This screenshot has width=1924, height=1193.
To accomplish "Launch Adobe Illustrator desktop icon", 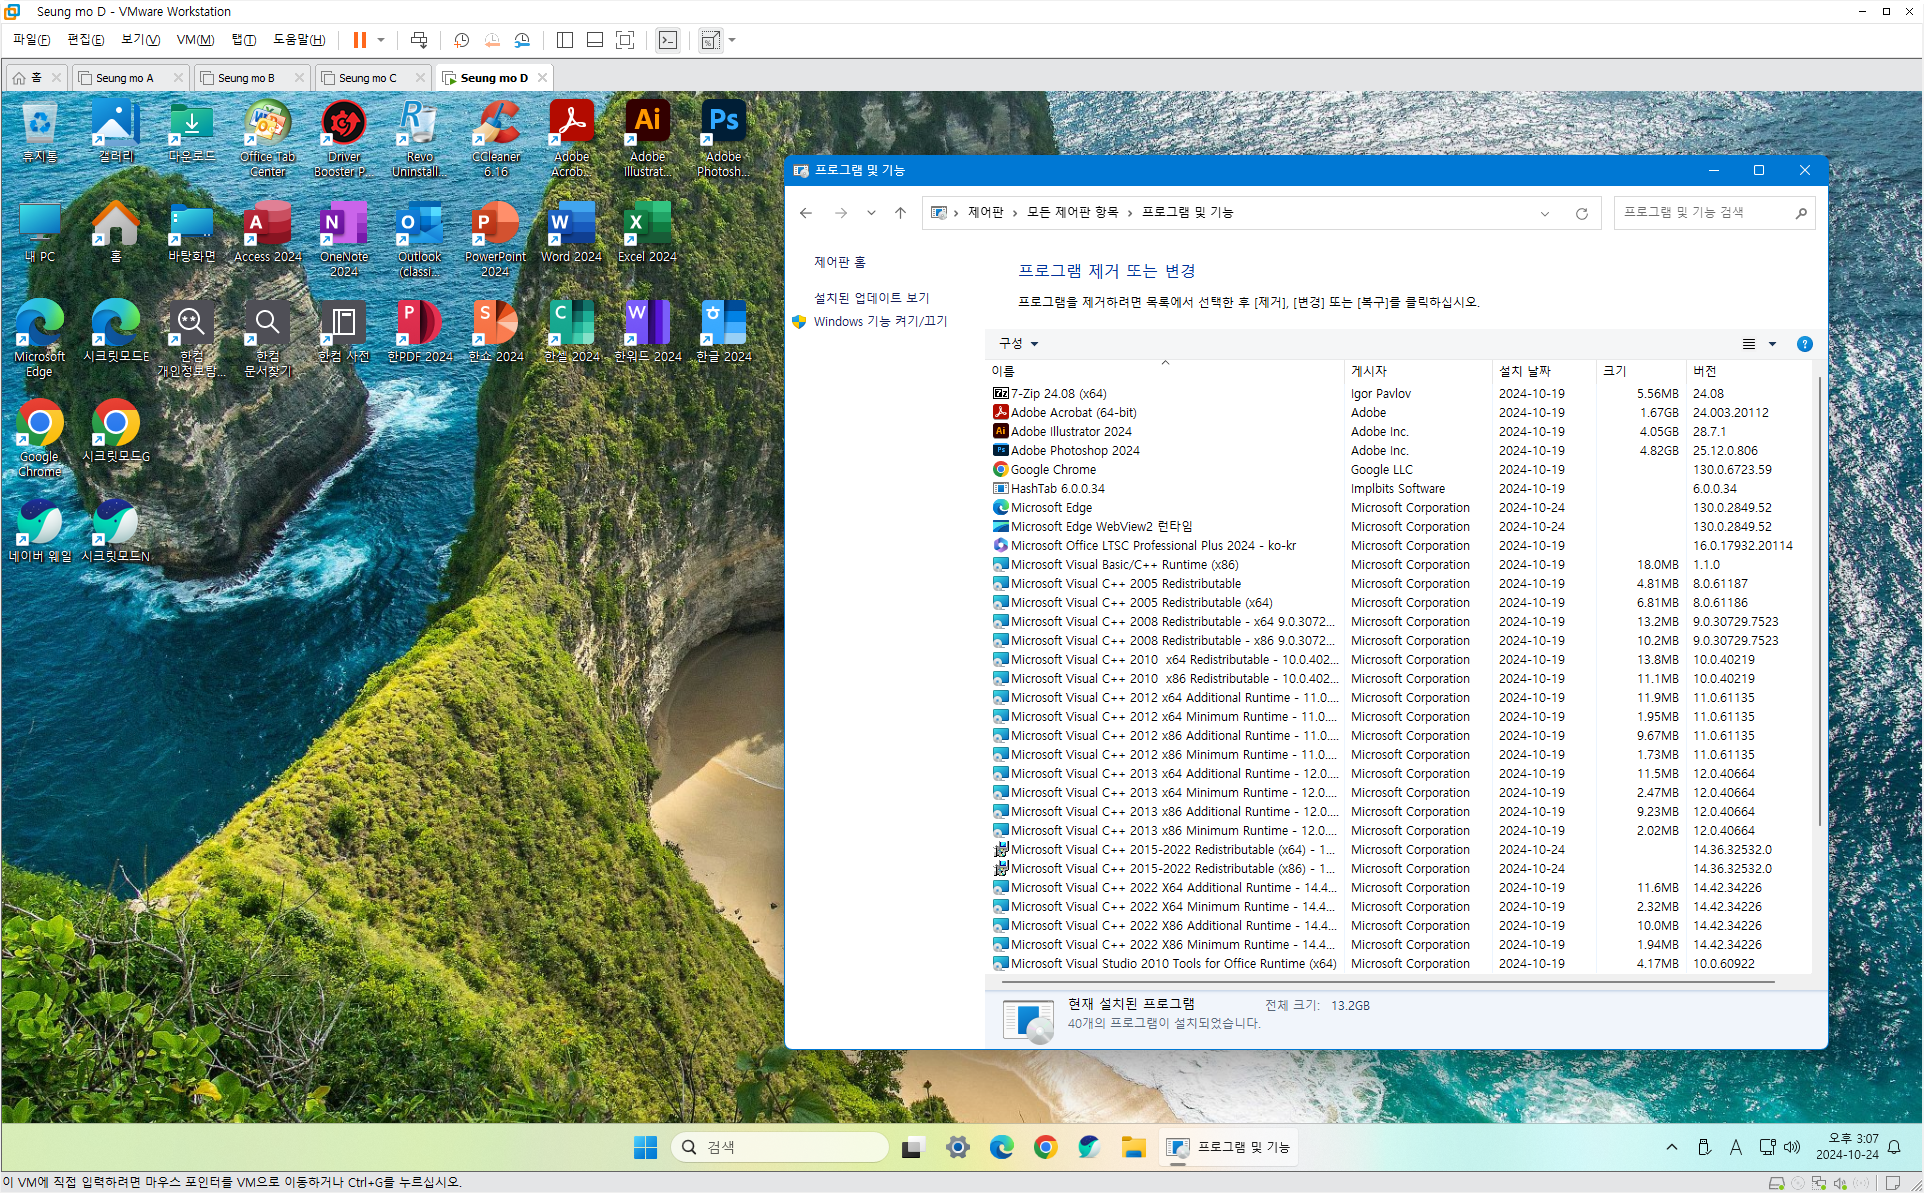I will pos(647,138).
